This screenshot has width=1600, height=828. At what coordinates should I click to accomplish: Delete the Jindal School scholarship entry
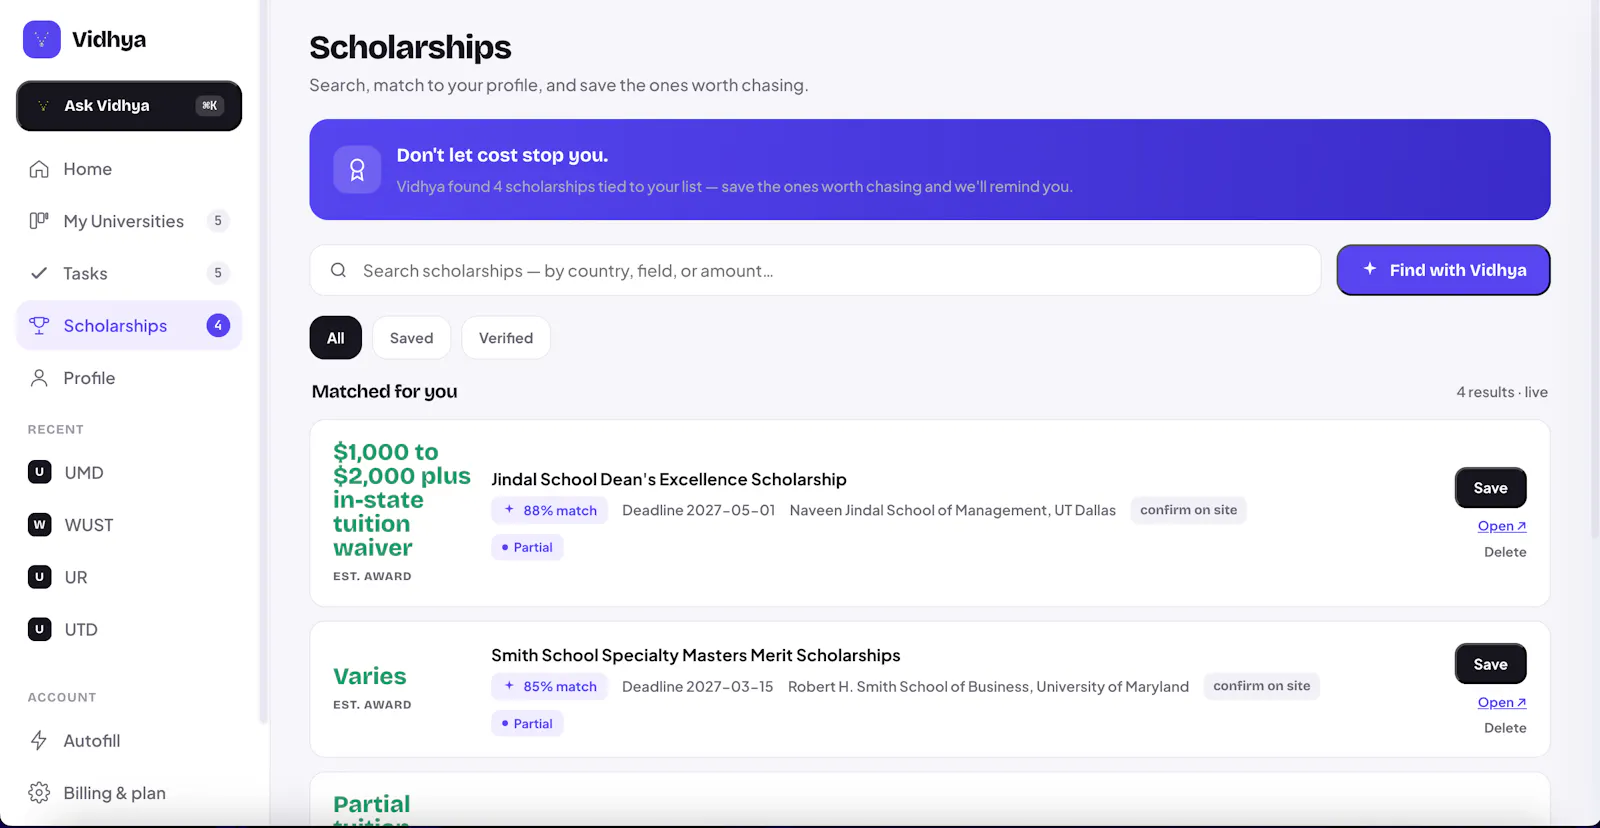pyautogui.click(x=1505, y=552)
